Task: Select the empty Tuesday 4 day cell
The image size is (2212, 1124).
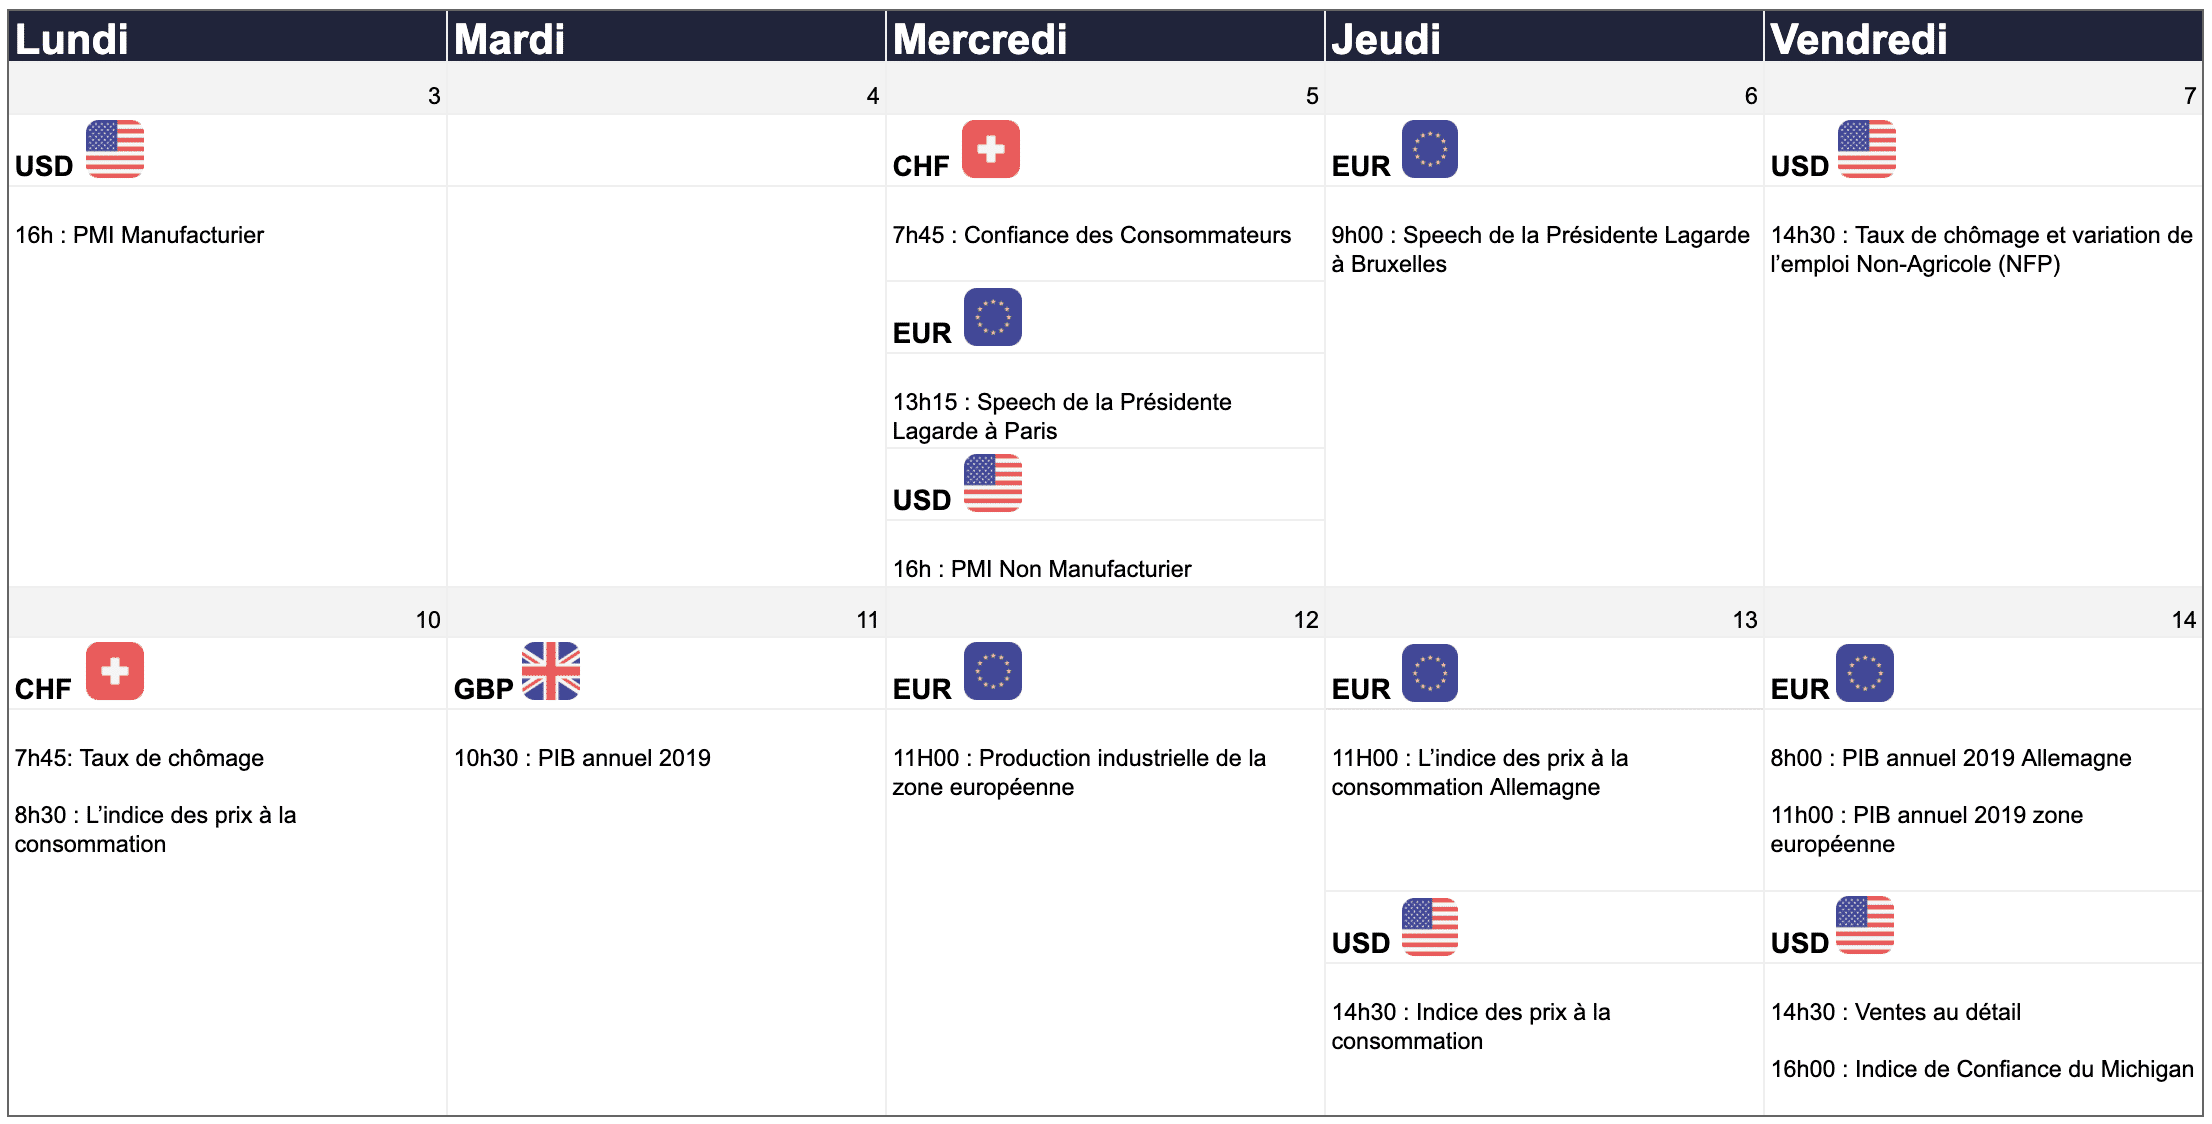Action: [x=665, y=350]
